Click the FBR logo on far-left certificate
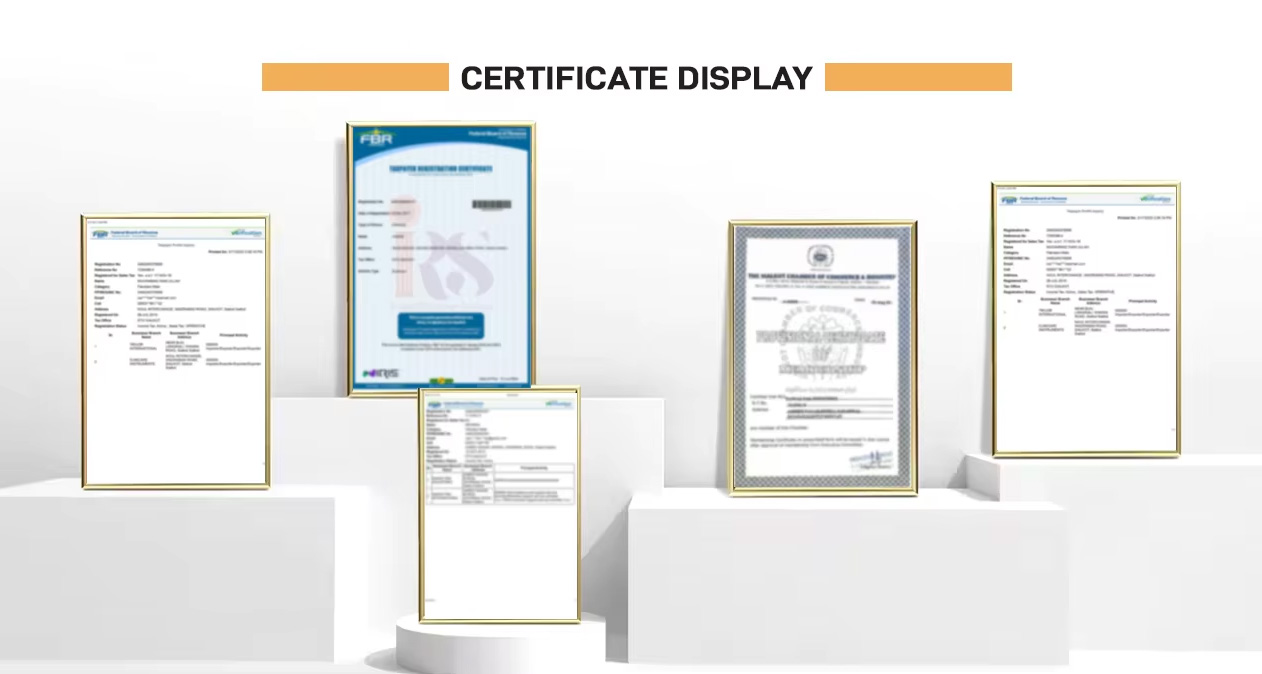1262x674 pixels. point(100,233)
